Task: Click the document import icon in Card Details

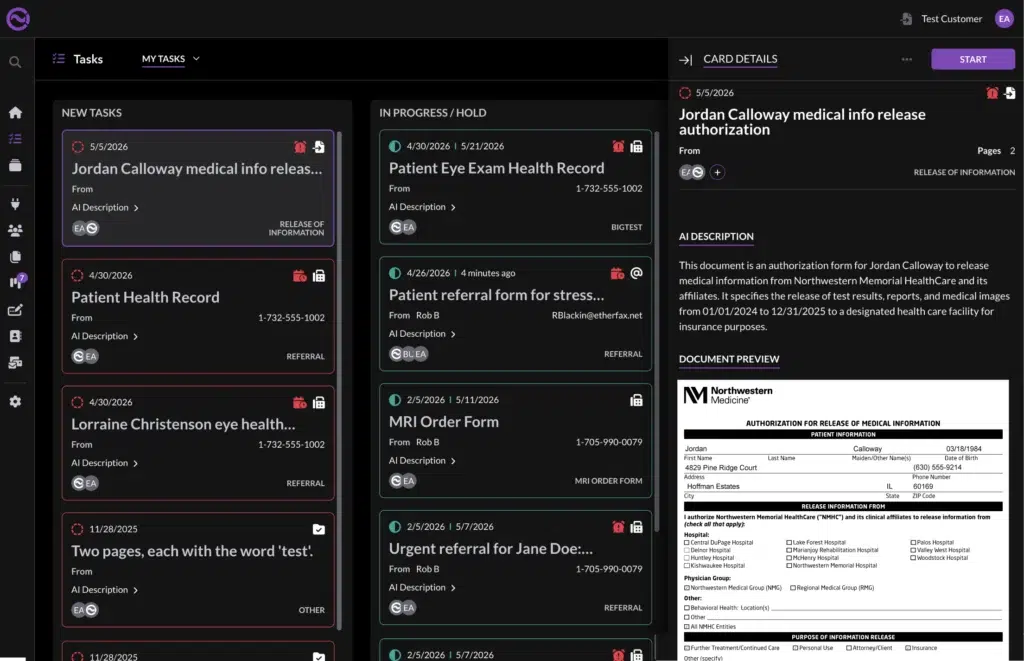Action: 1010,93
